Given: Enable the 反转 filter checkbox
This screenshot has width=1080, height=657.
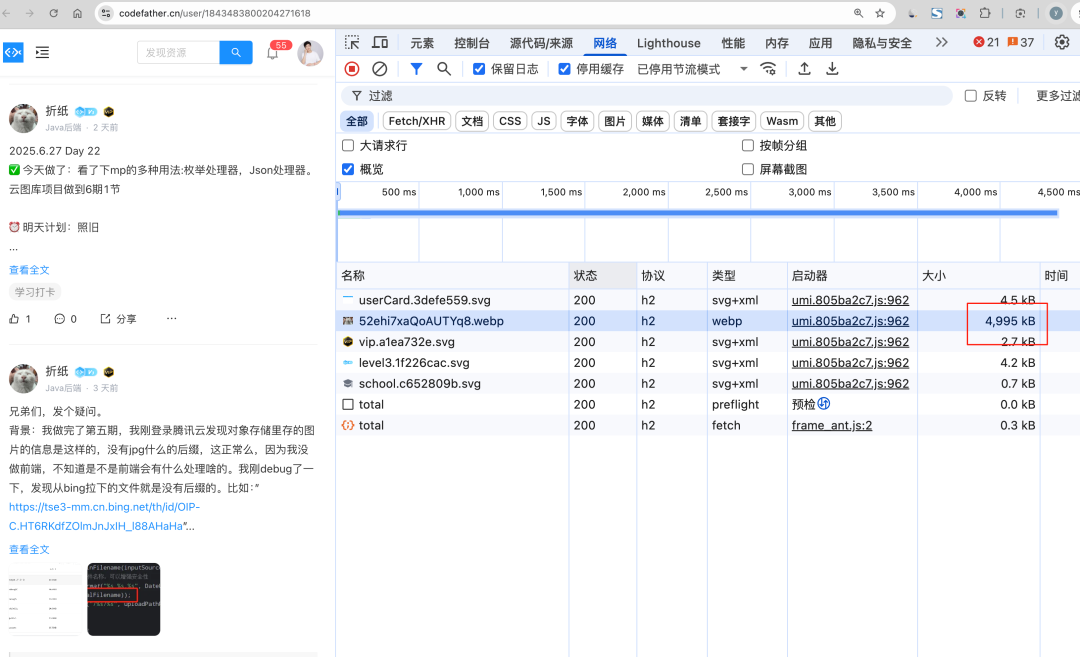Looking at the screenshot, I should [x=969, y=94].
